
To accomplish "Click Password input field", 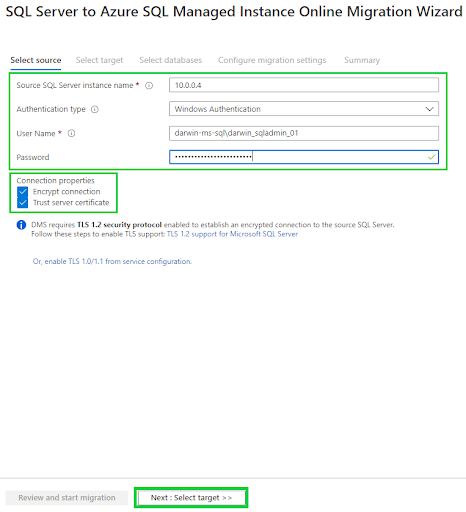I will [304, 157].
